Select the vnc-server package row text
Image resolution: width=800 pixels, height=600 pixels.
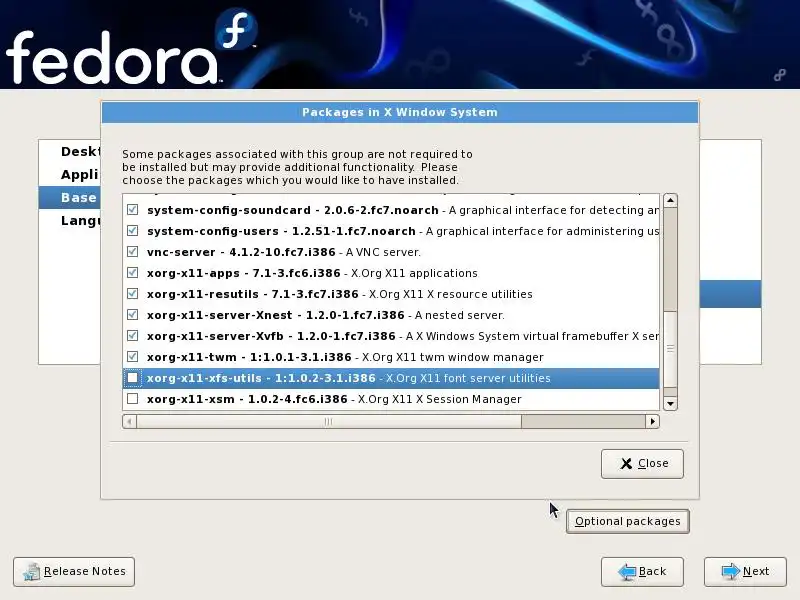pyautogui.click(x=284, y=252)
